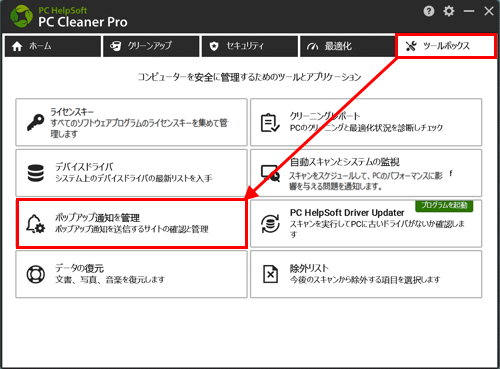Open settings gear icon in title bar
This screenshot has width=500, height=369.
coord(449,11)
